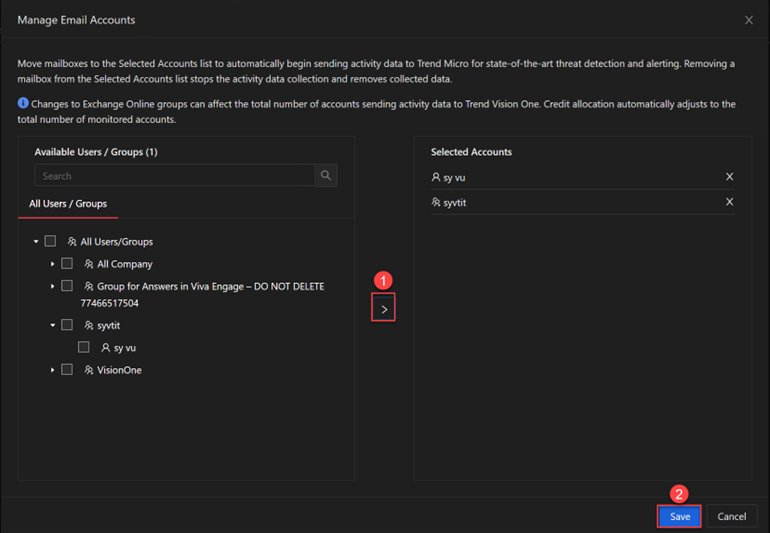Click the VisionOne group icon
770x533 pixels.
coord(88,370)
